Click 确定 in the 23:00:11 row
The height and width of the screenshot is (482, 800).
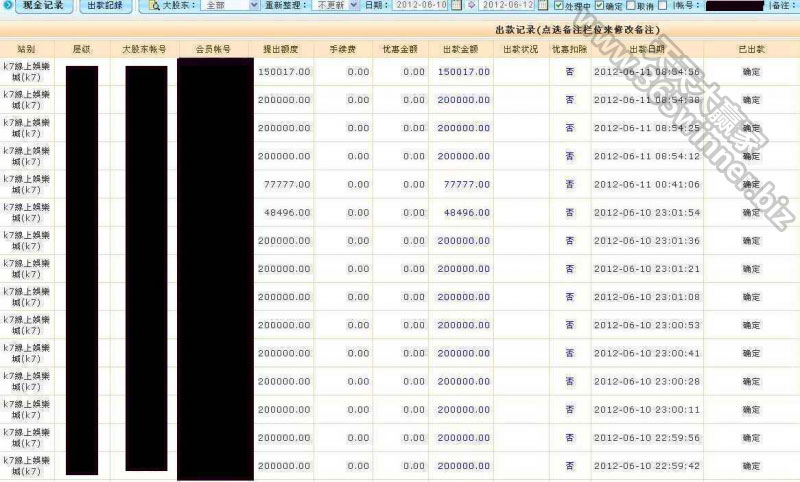pyautogui.click(x=752, y=410)
